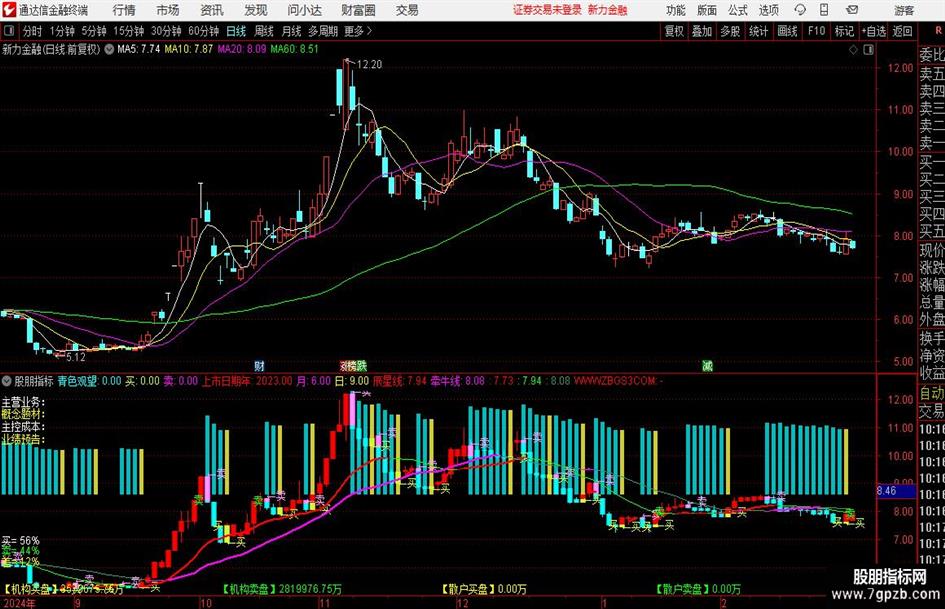Select the 周线 weekly period

click(x=264, y=31)
